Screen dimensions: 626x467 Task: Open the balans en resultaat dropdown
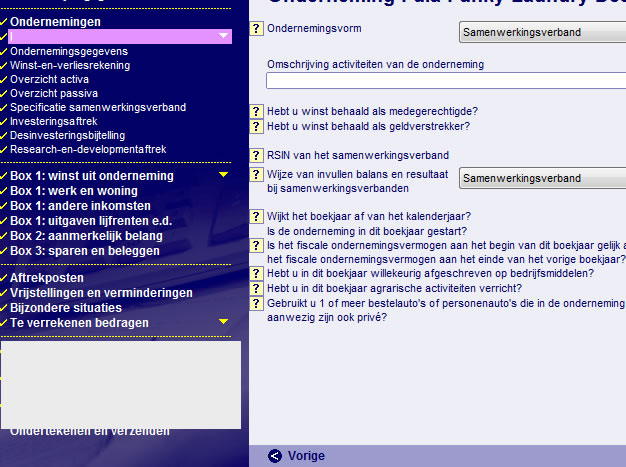[x=541, y=179]
